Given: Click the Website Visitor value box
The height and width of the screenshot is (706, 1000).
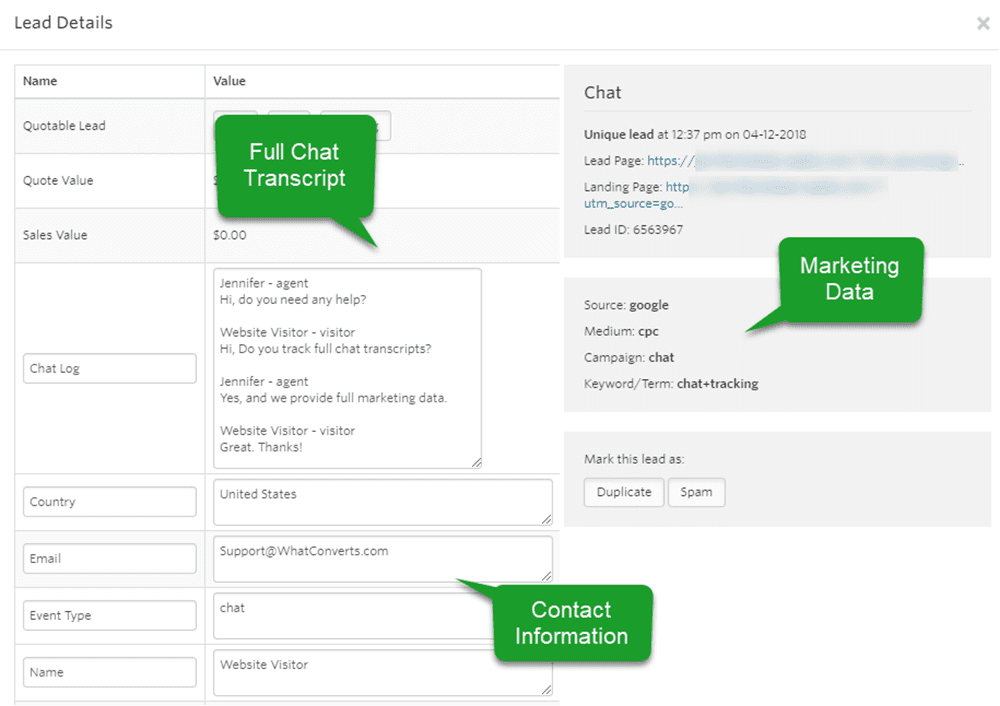Looking at the screenshot, I should pyautogui.click(x=383, y=672).
